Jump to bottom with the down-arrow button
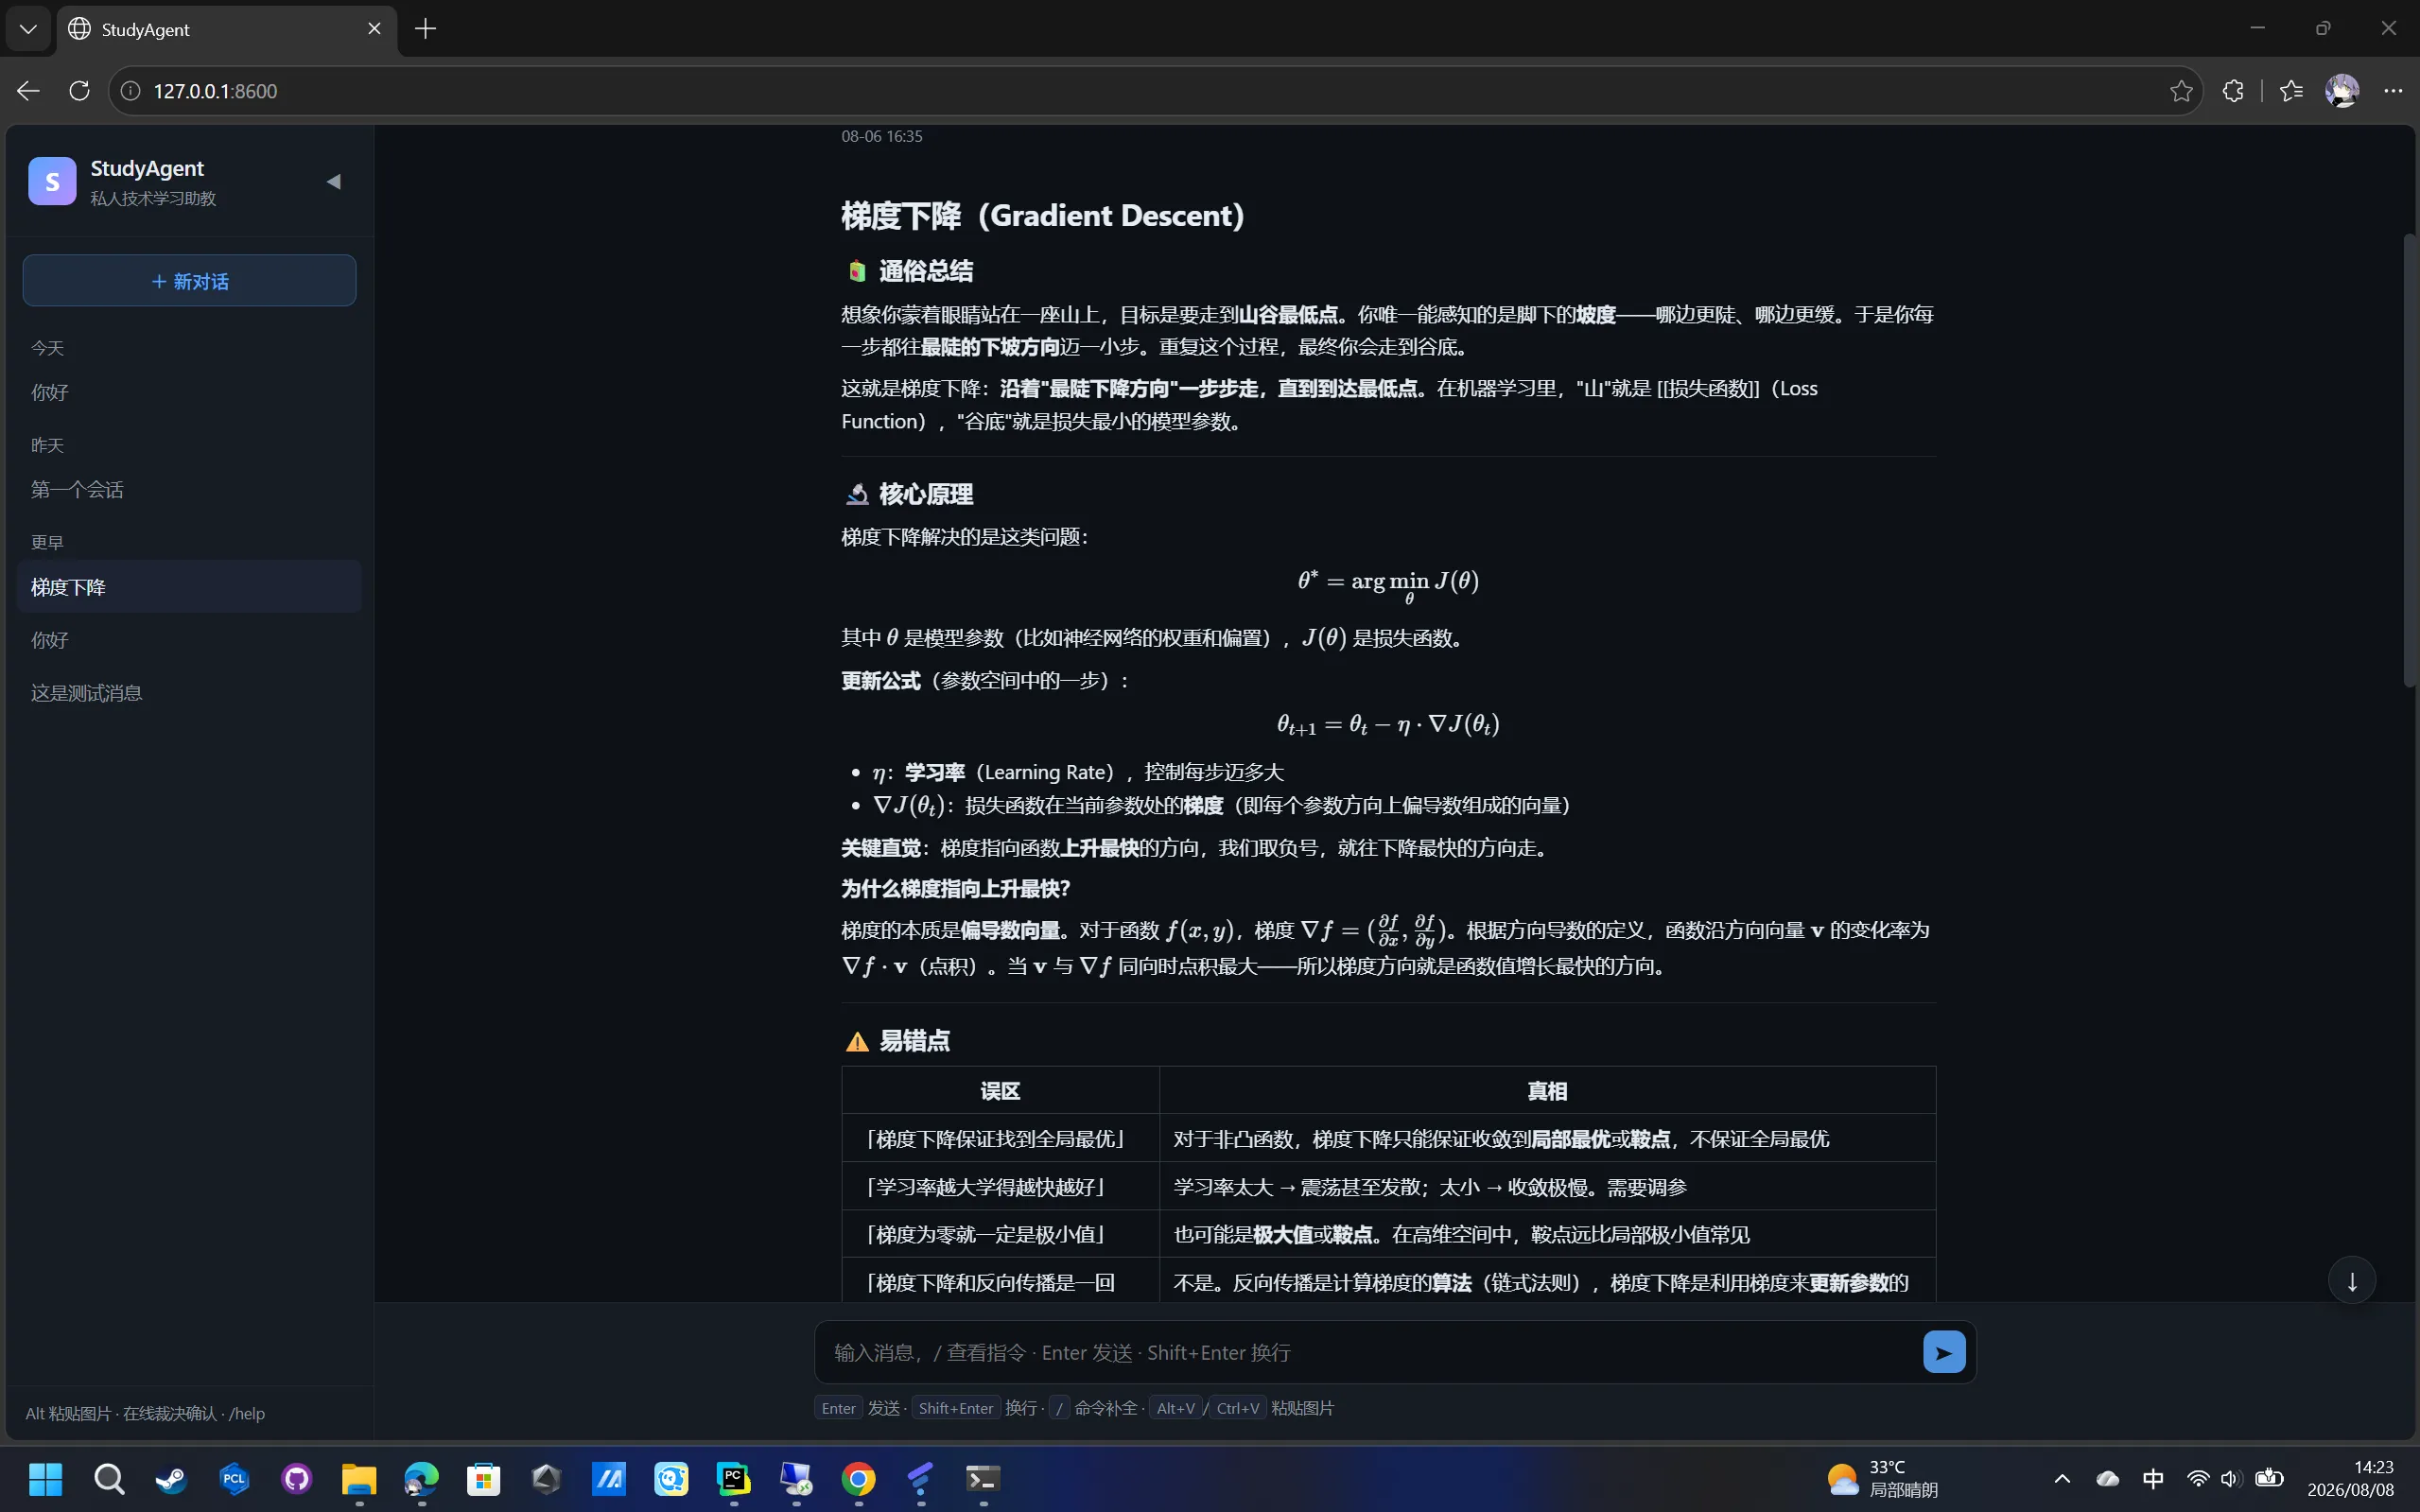Screen dimensions: 2420x1512 click(x=2352, y=1281)
